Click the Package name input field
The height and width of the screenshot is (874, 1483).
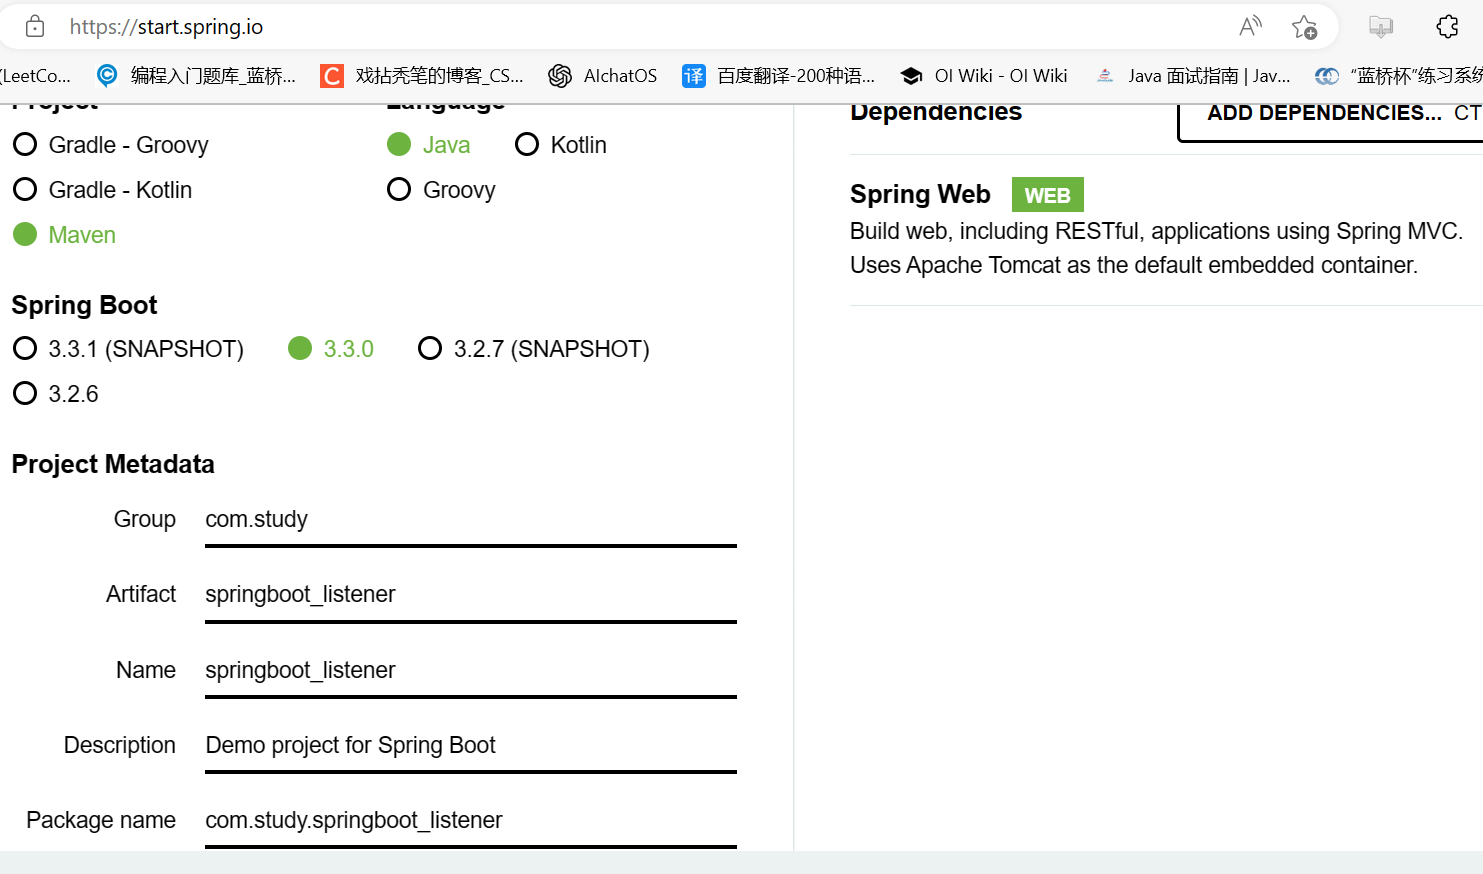click(471, 821)
